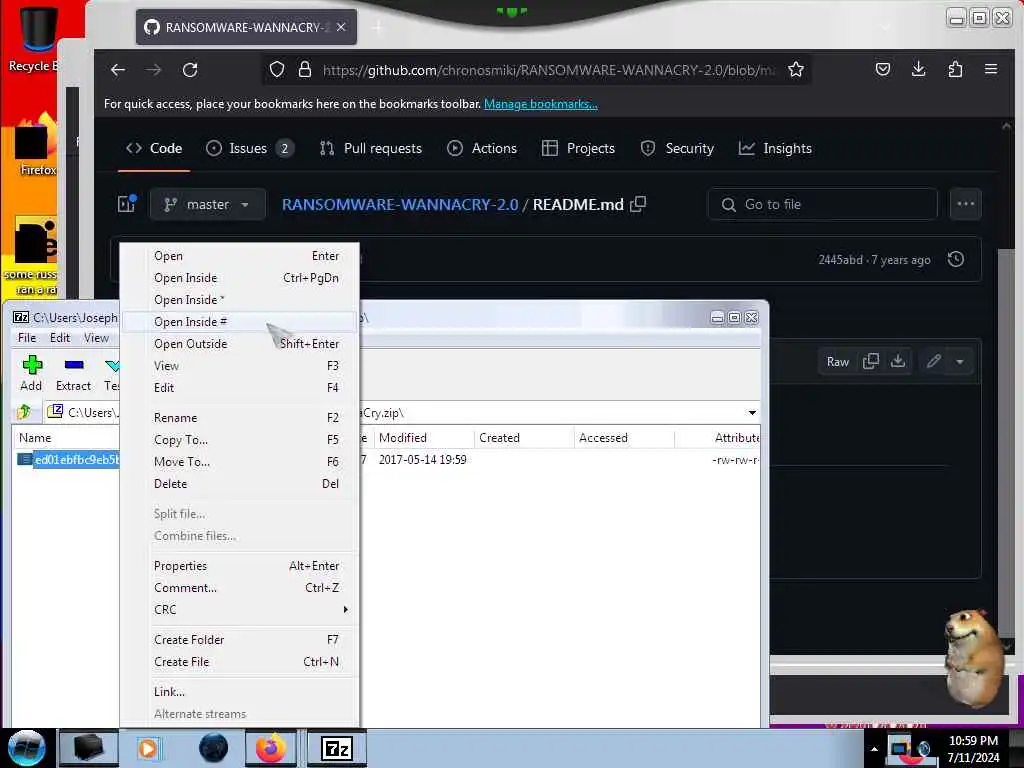Open Recycle Bin desktop icon

click(x=34, y=37)
